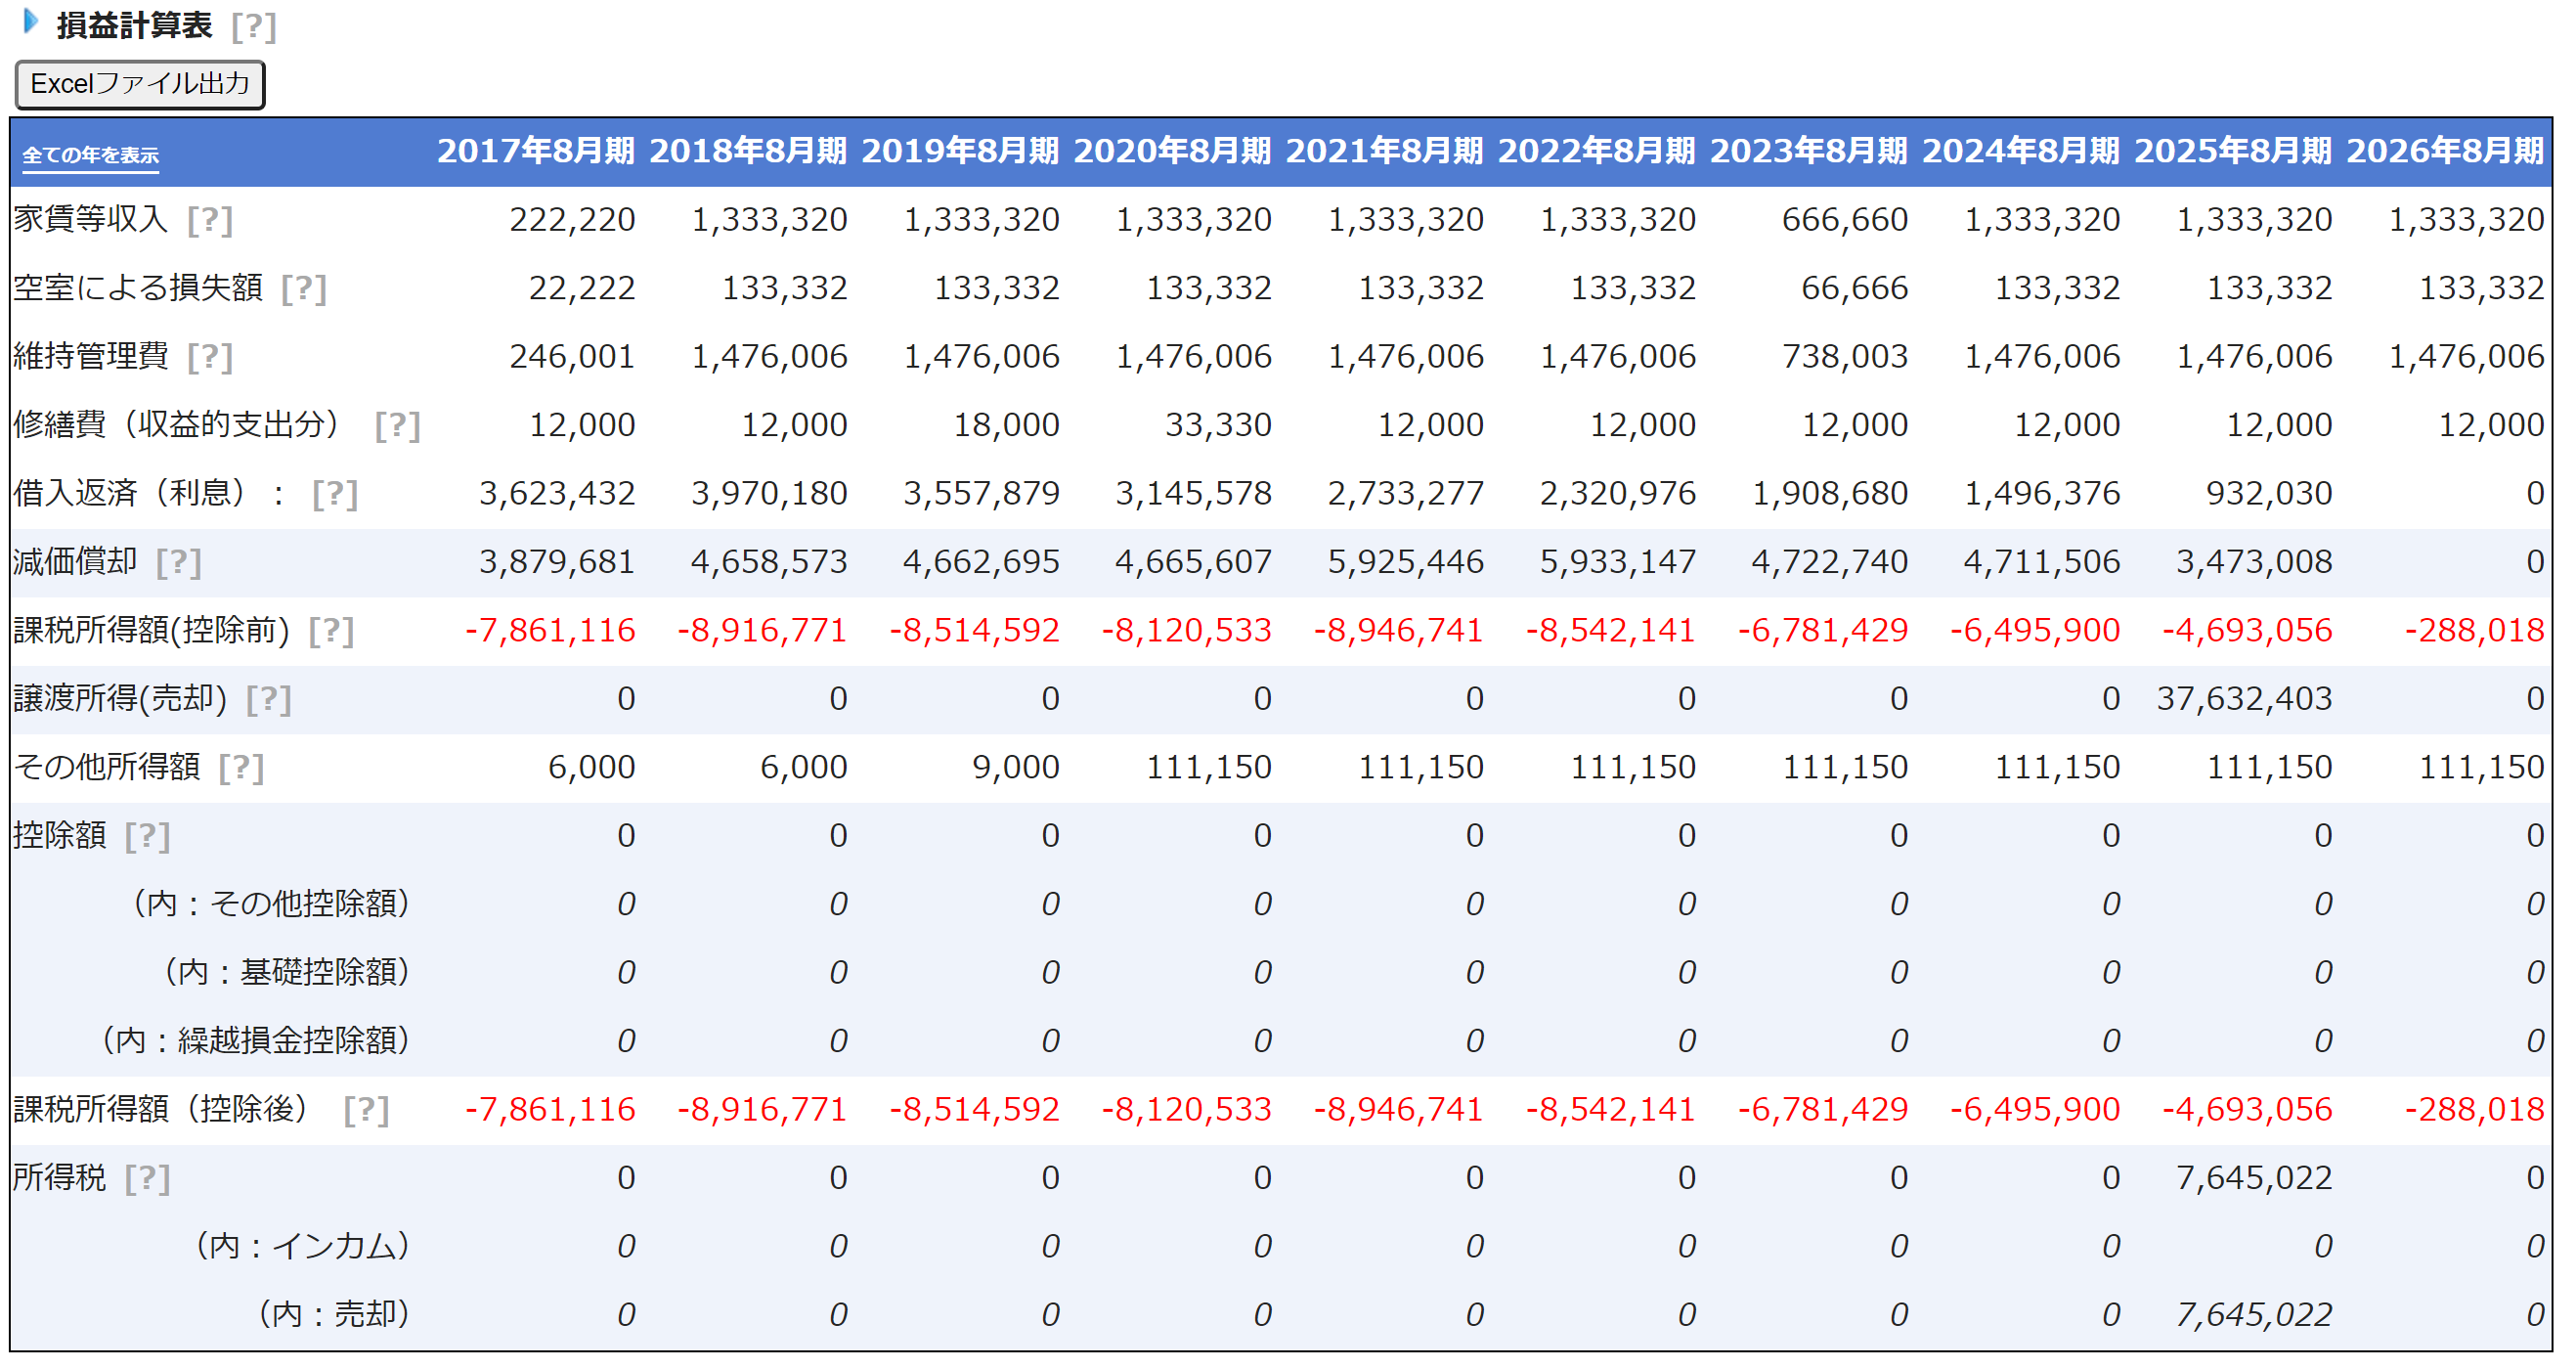Select the 2017年8月期 column header
Image resolution: width=2576 pixels, height=1368 pixels.
536,151
